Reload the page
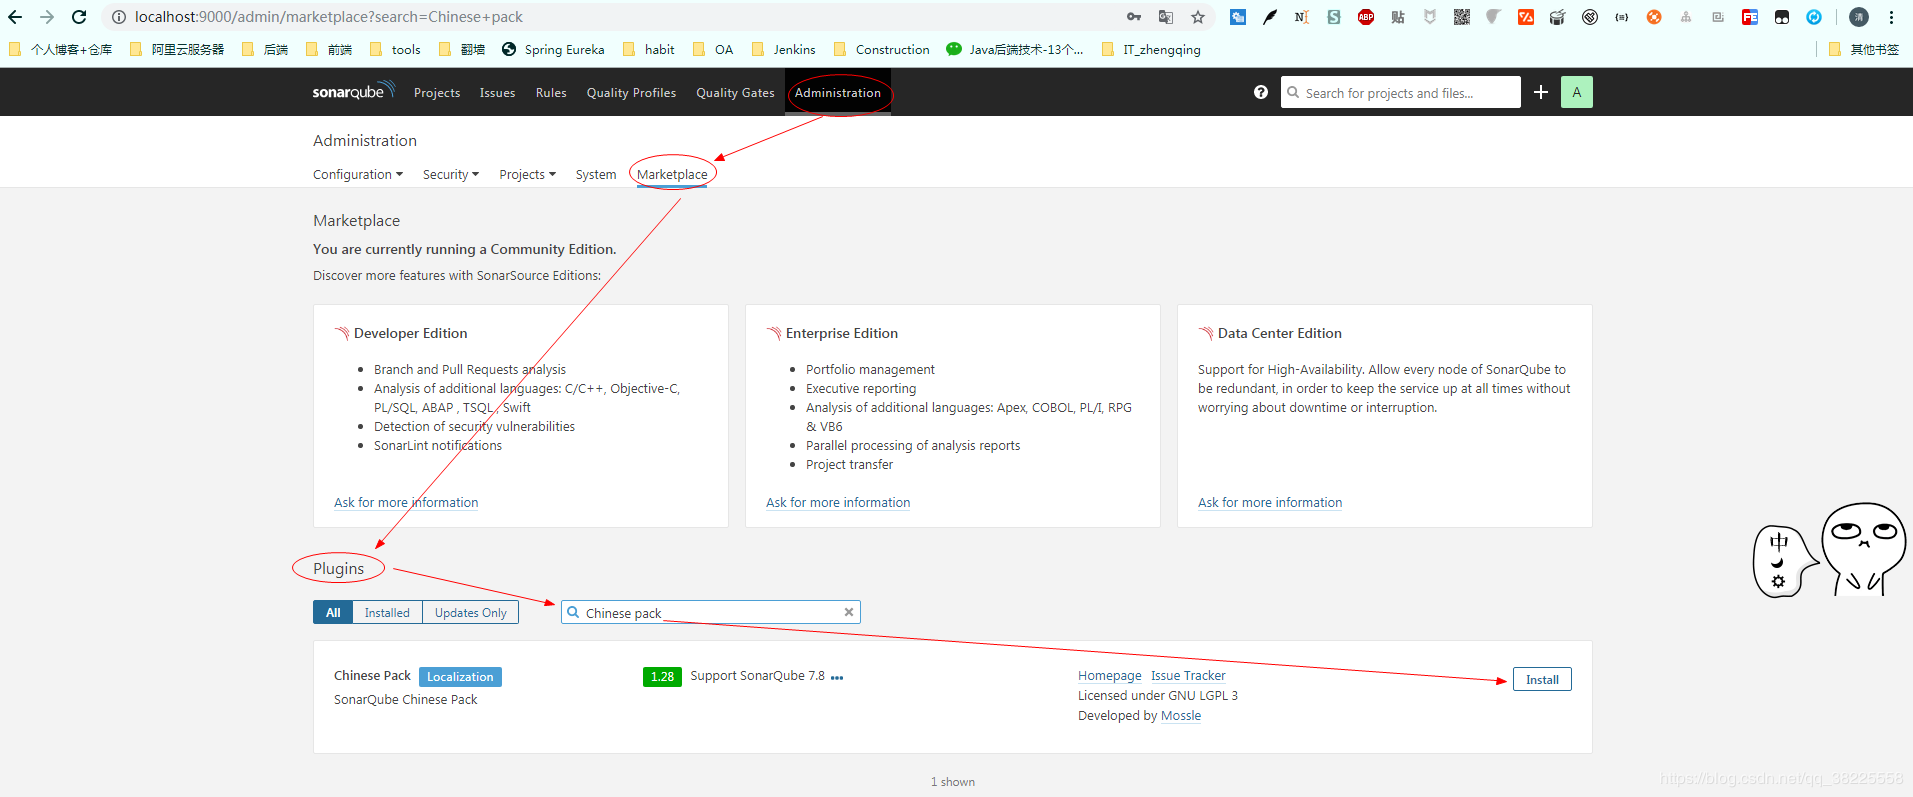This screenshot has height=797, width=1913. tap(79, 17)
